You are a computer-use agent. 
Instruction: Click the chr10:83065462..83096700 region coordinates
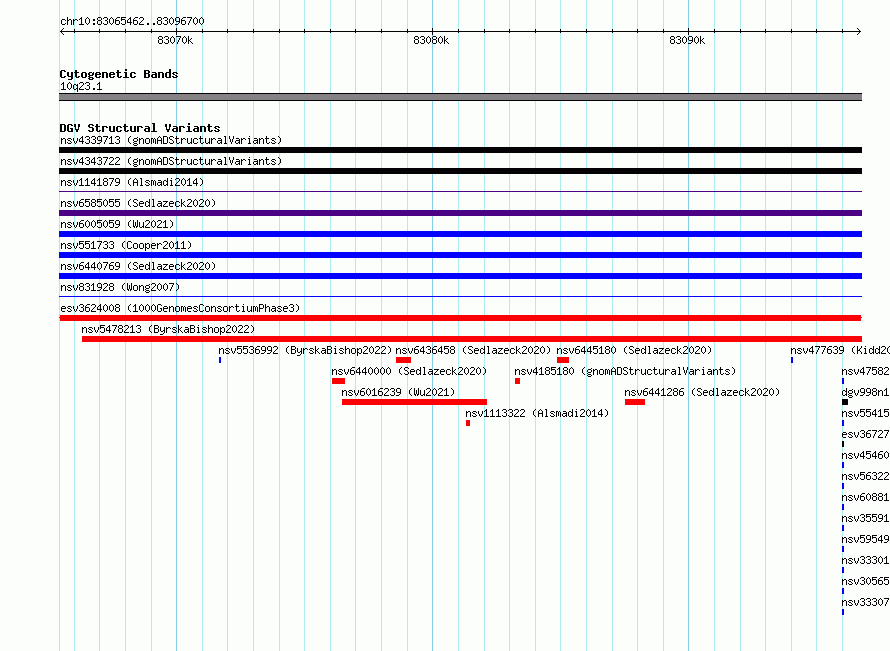click(132, 21)
